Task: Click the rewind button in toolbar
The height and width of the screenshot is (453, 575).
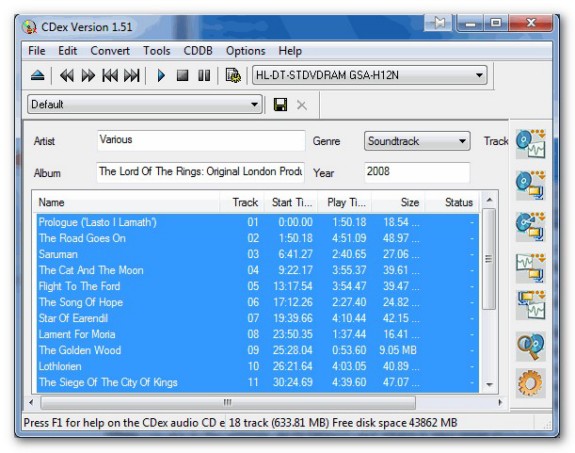Action: 67,76
